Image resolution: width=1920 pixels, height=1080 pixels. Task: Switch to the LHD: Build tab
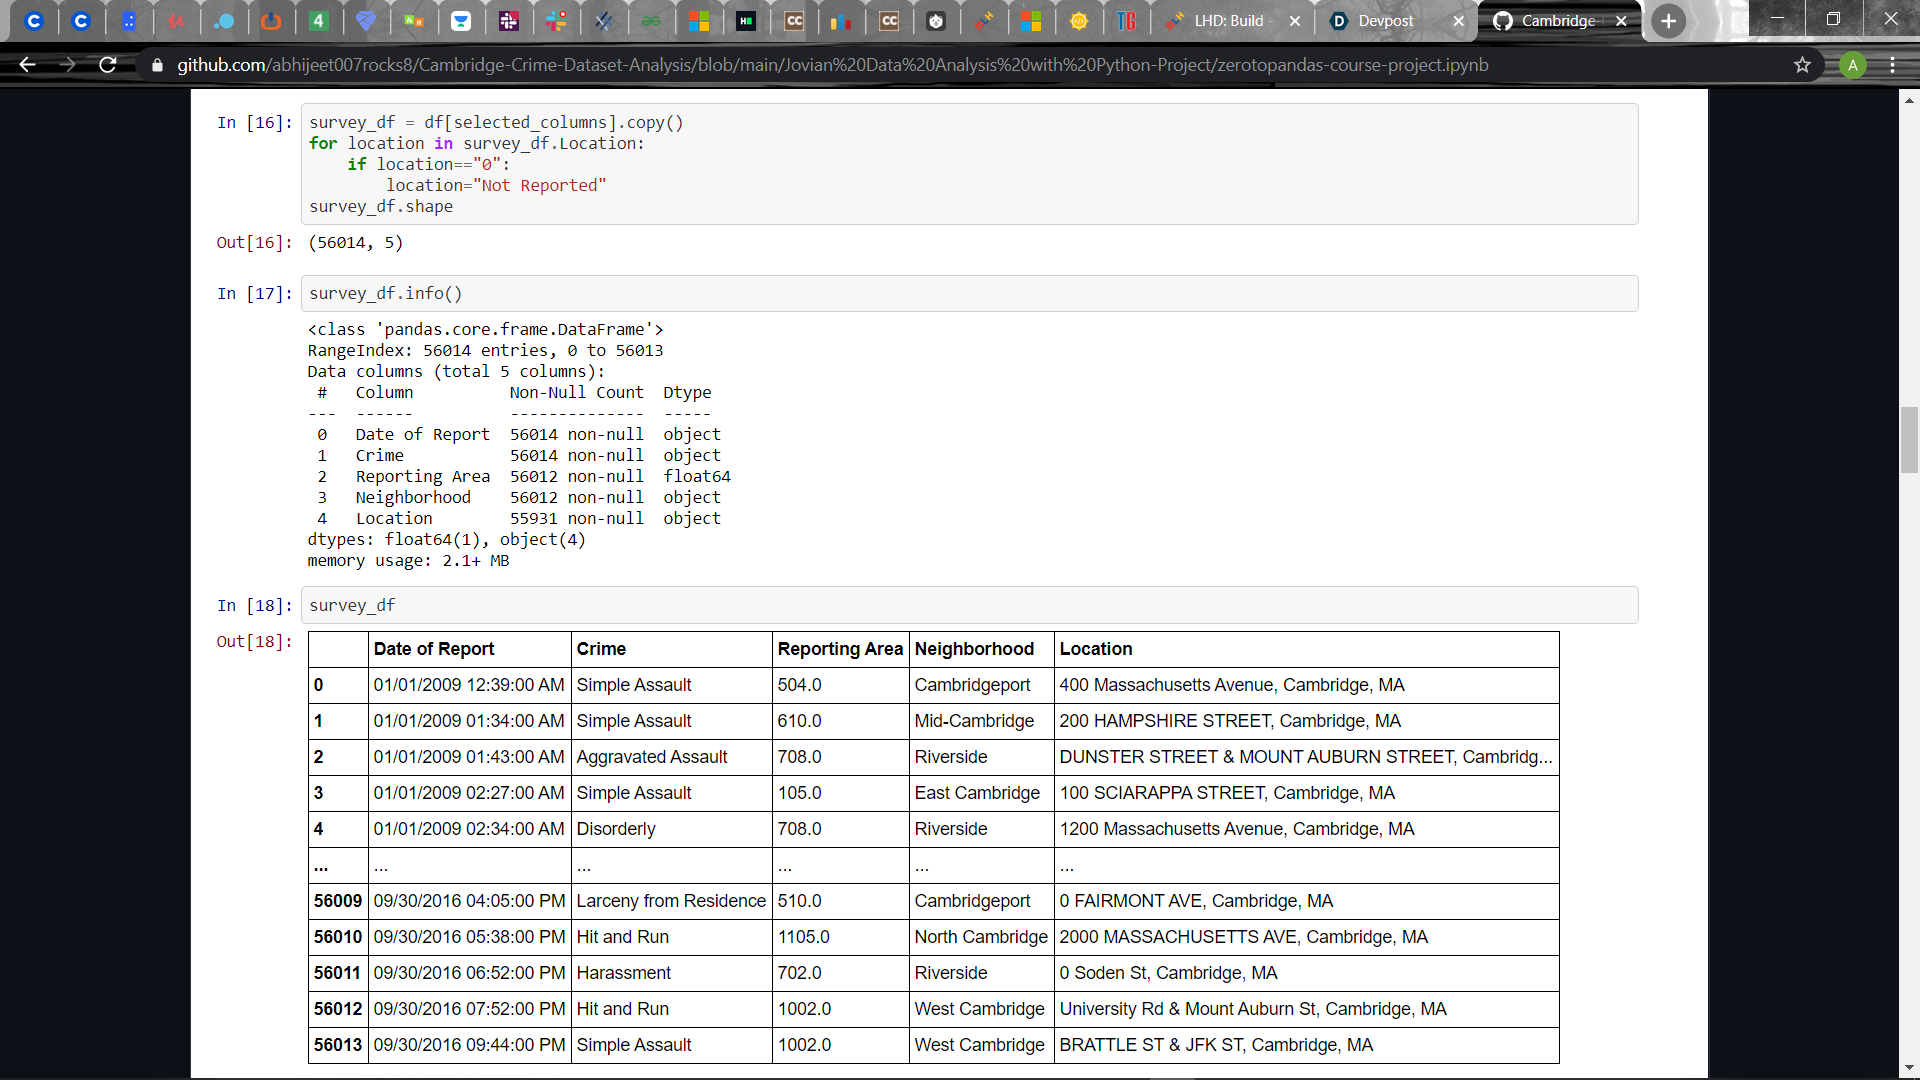point(1228,21)
